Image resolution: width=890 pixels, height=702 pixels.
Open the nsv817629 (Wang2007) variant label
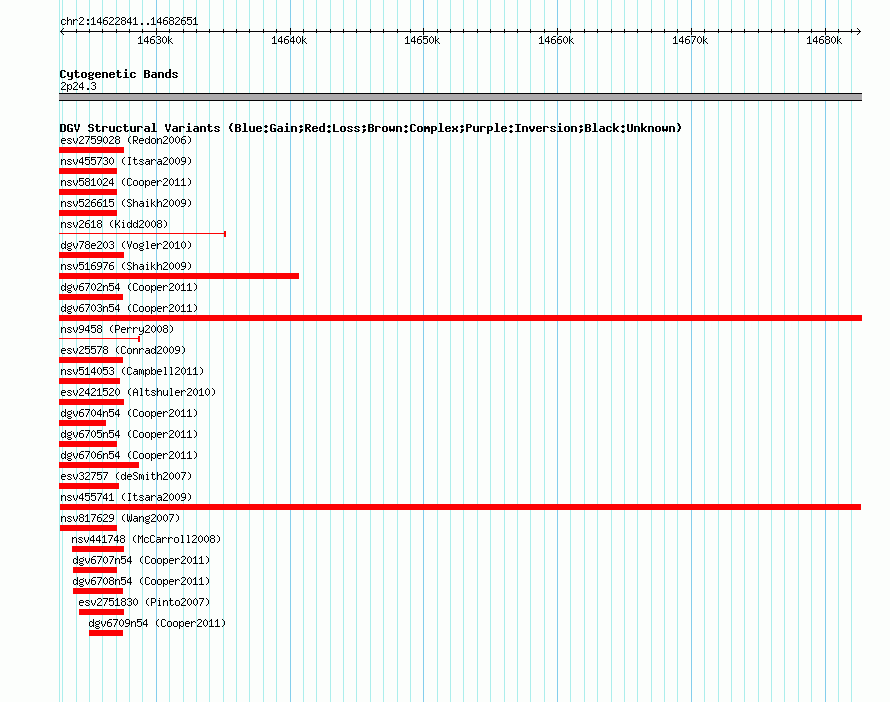coord(120,518)
